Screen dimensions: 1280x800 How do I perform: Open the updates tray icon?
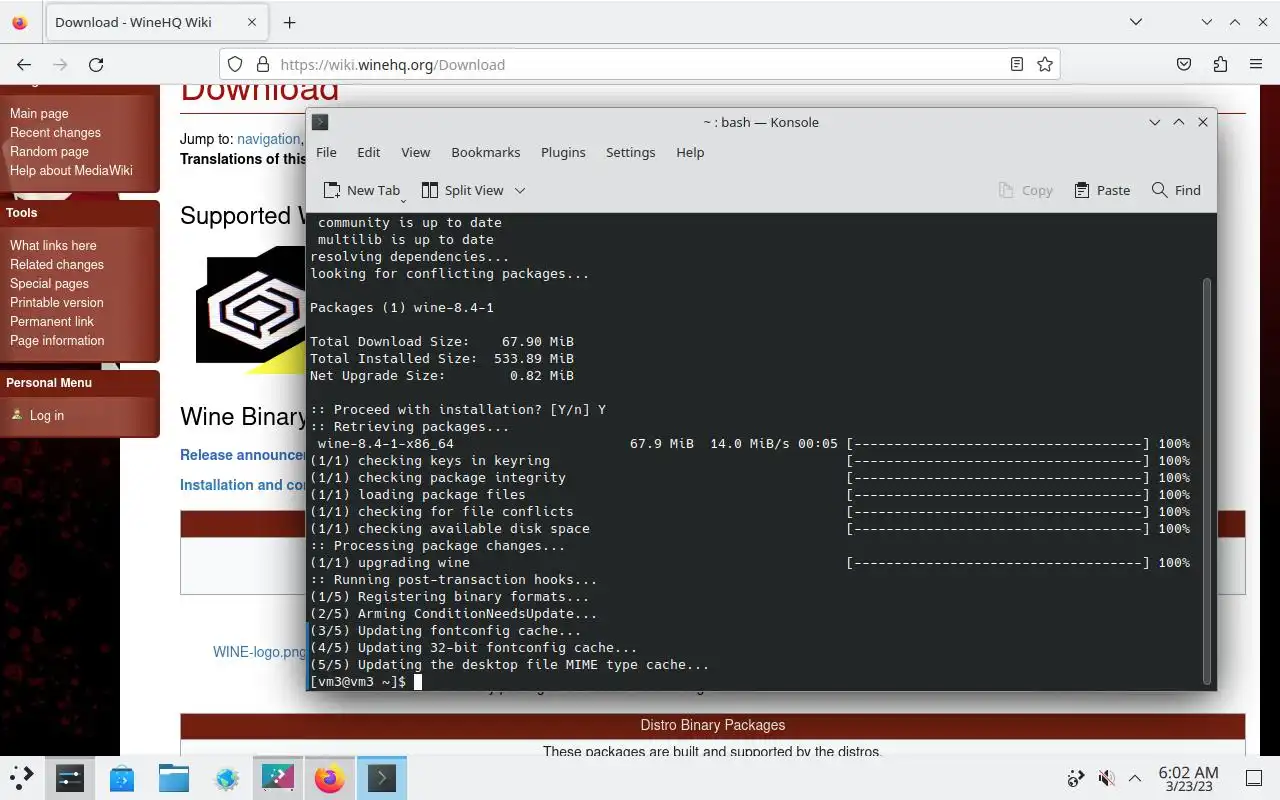pyautogui.click(x=1076, y=778)
